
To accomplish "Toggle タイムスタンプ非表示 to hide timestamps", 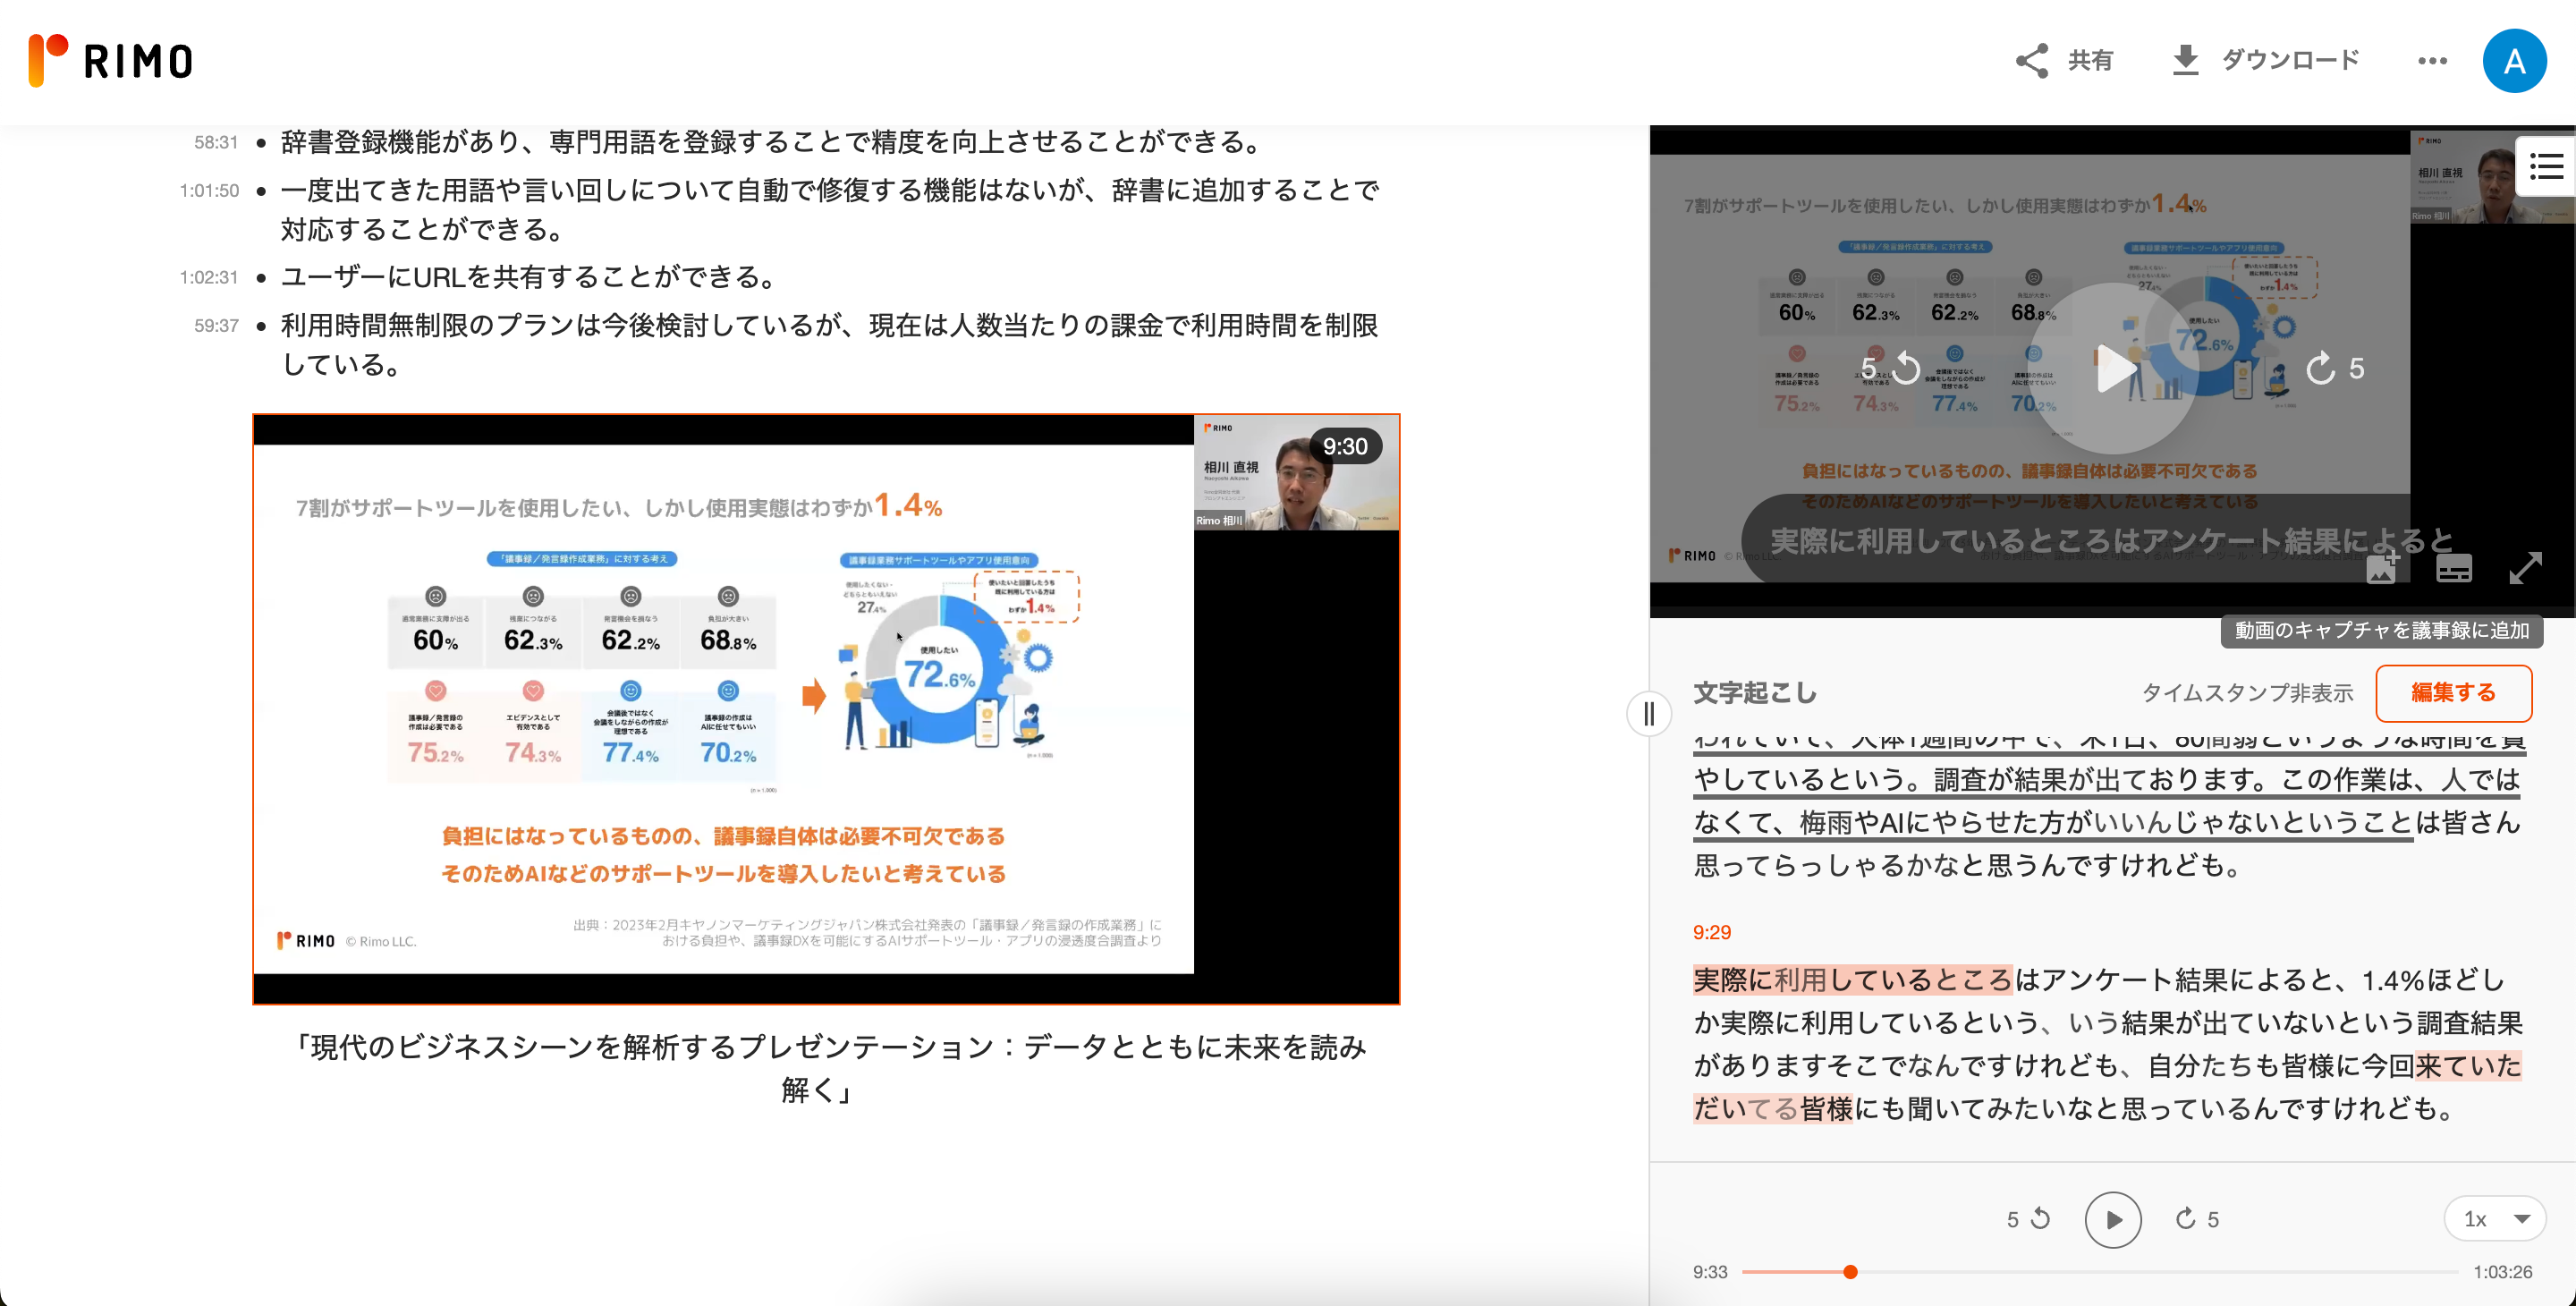I will tap(2247, 693).
